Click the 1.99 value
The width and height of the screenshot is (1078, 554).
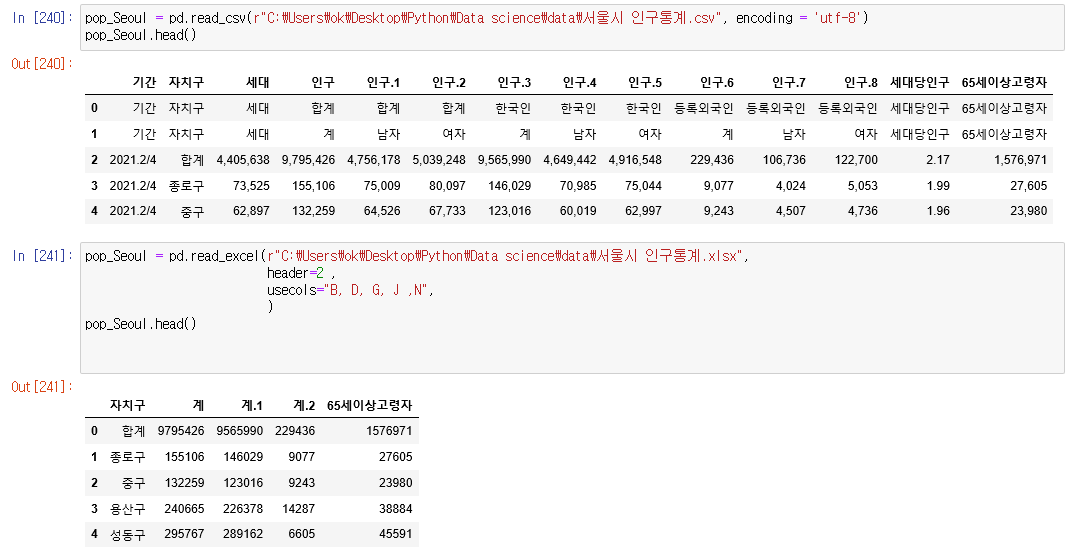tap(938, 186)
